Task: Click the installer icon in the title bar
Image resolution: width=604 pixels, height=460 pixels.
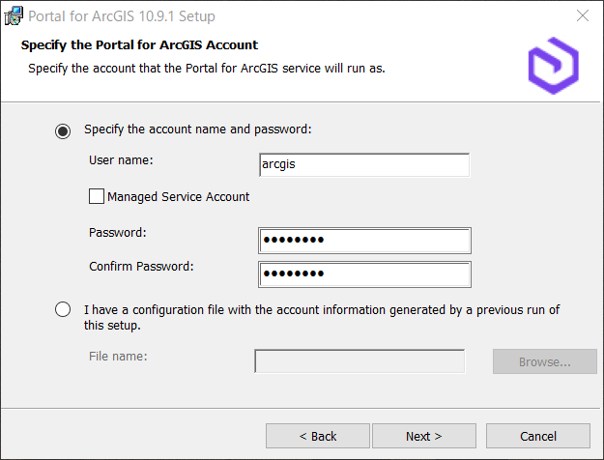Action: tap(13, 16)
